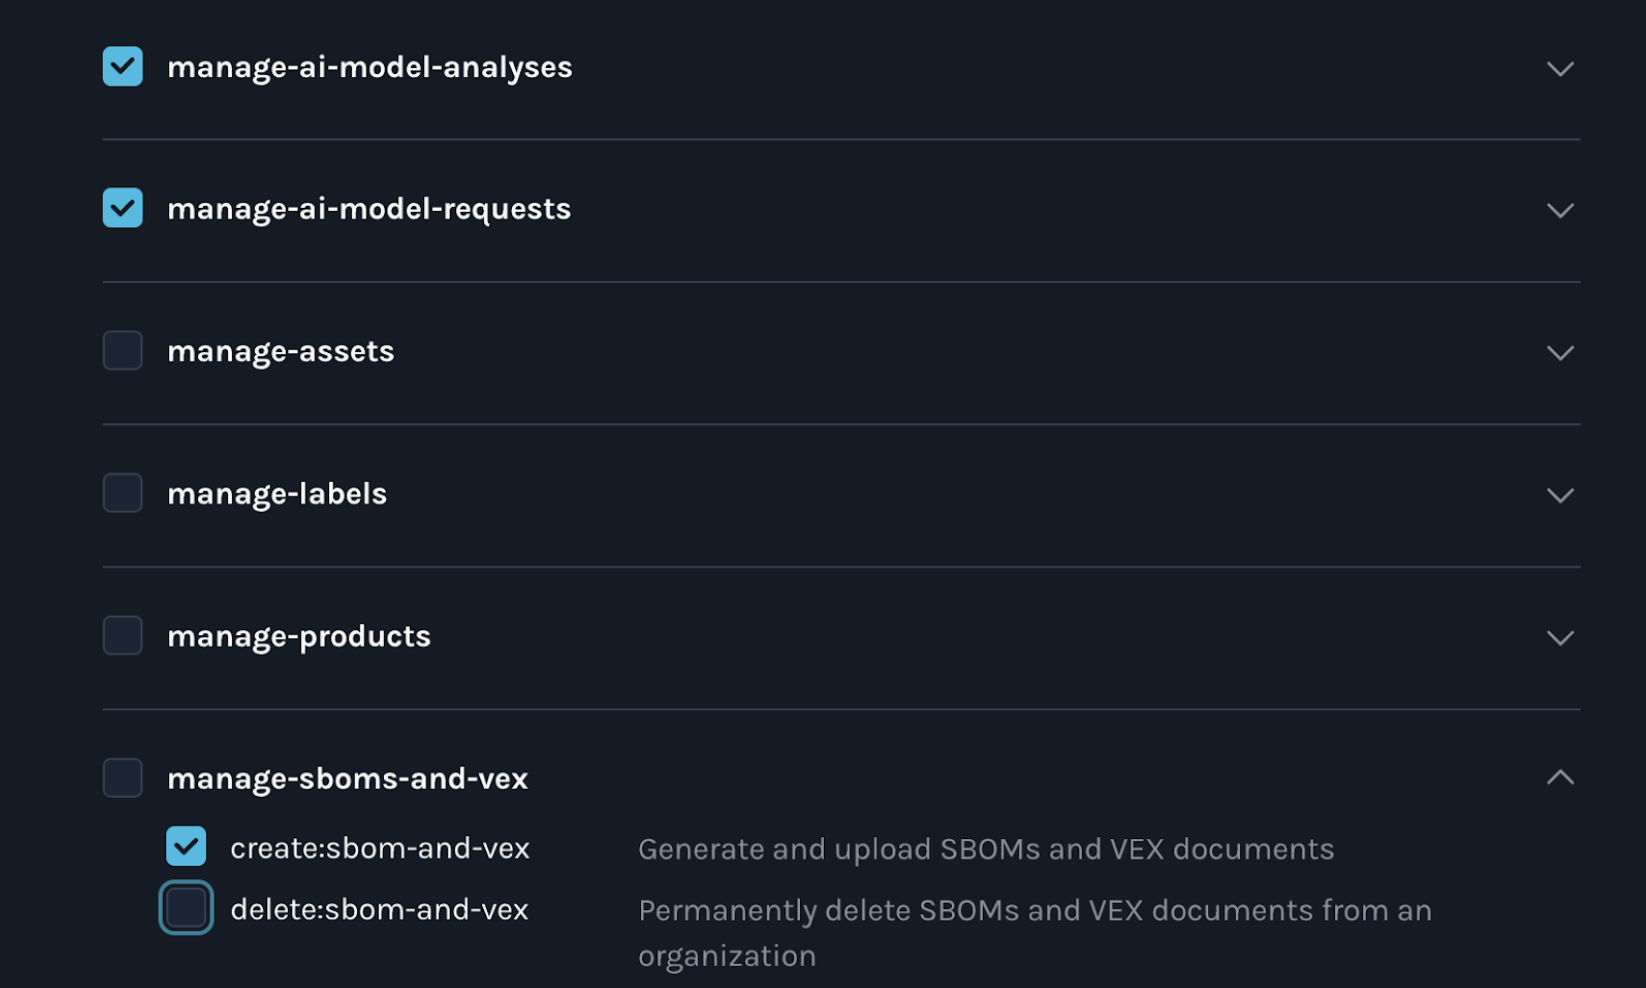
Task: Tick the manage-labels checkbox
Action: 123,493
